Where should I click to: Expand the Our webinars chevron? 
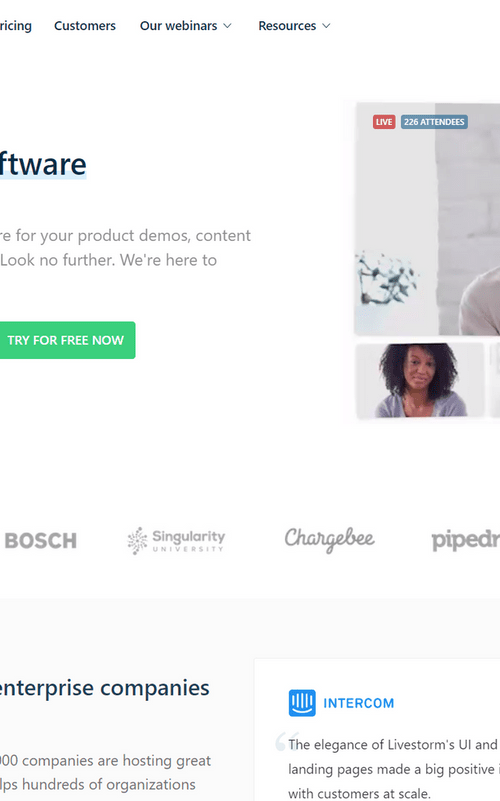pyautogui.click(x=227, y=26)
